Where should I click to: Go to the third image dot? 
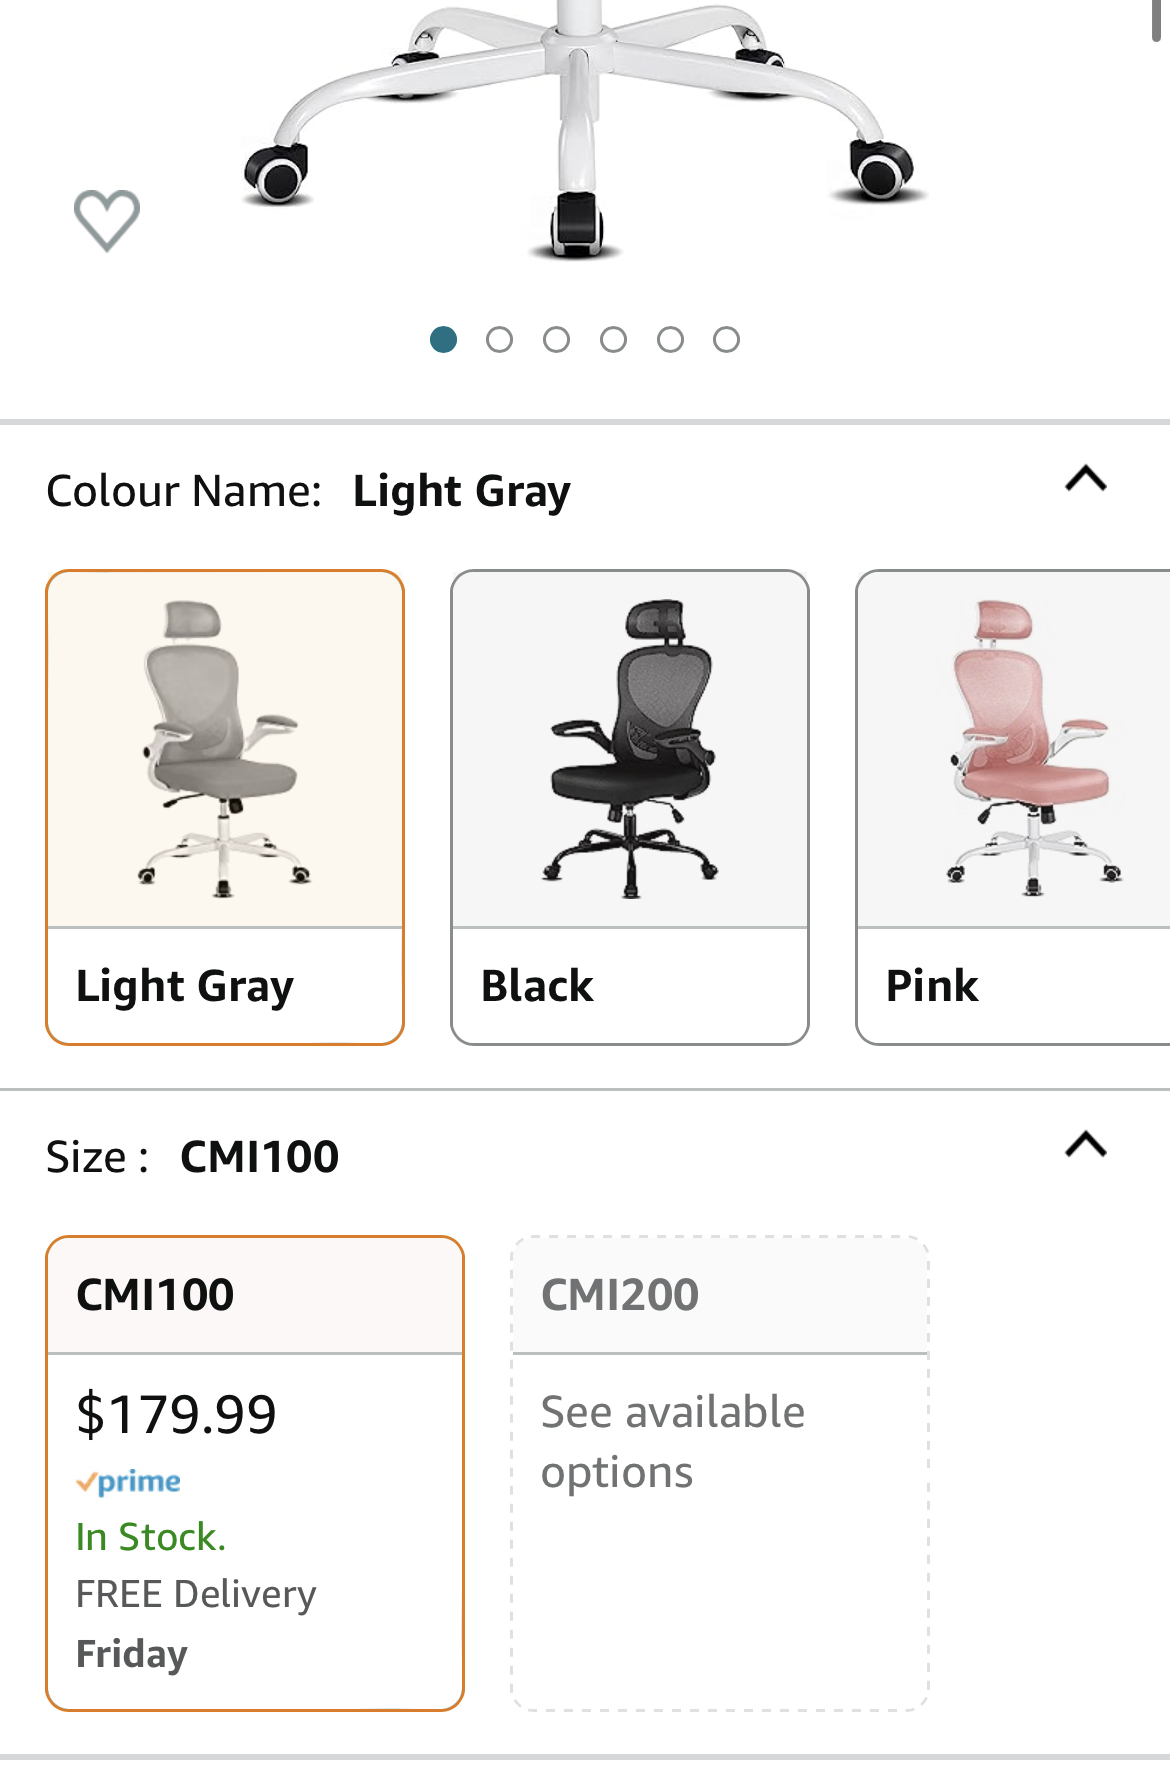click(556, 340)
